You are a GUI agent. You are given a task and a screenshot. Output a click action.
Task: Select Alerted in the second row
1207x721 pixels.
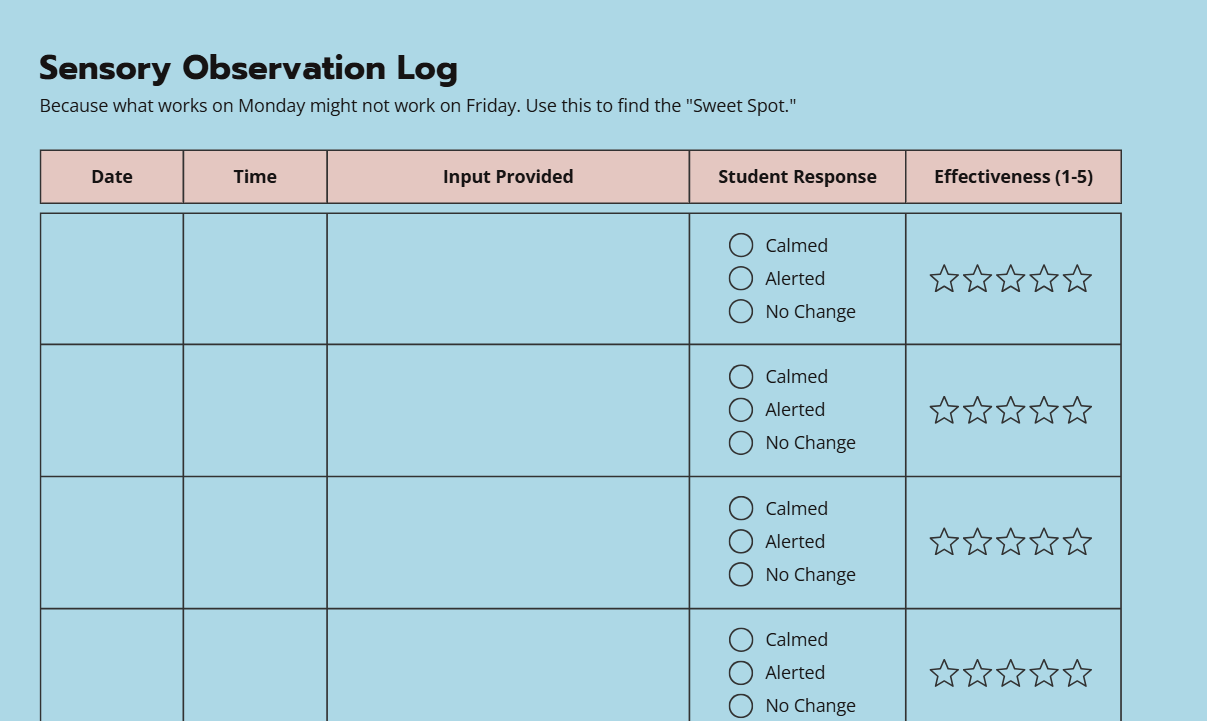click(x=741, y=409)
